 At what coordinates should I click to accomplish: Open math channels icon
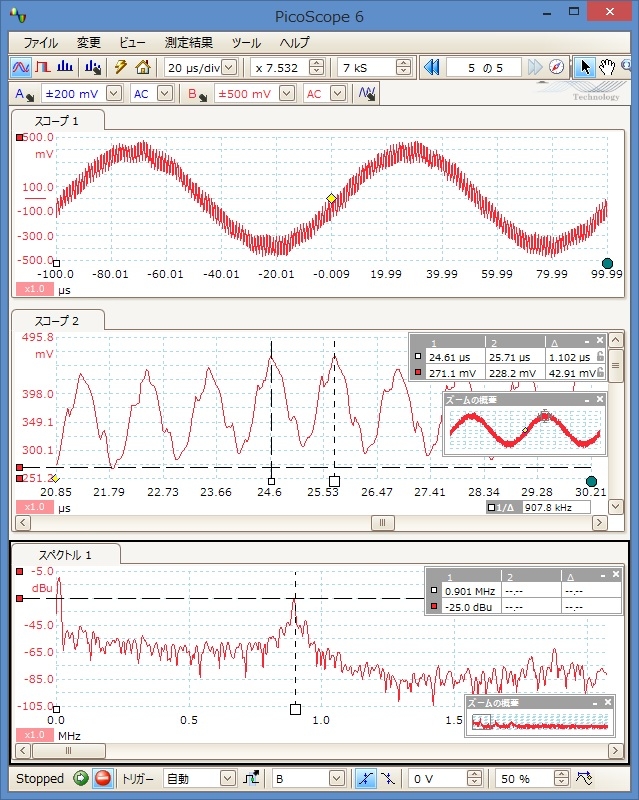(x=367, y=94)
